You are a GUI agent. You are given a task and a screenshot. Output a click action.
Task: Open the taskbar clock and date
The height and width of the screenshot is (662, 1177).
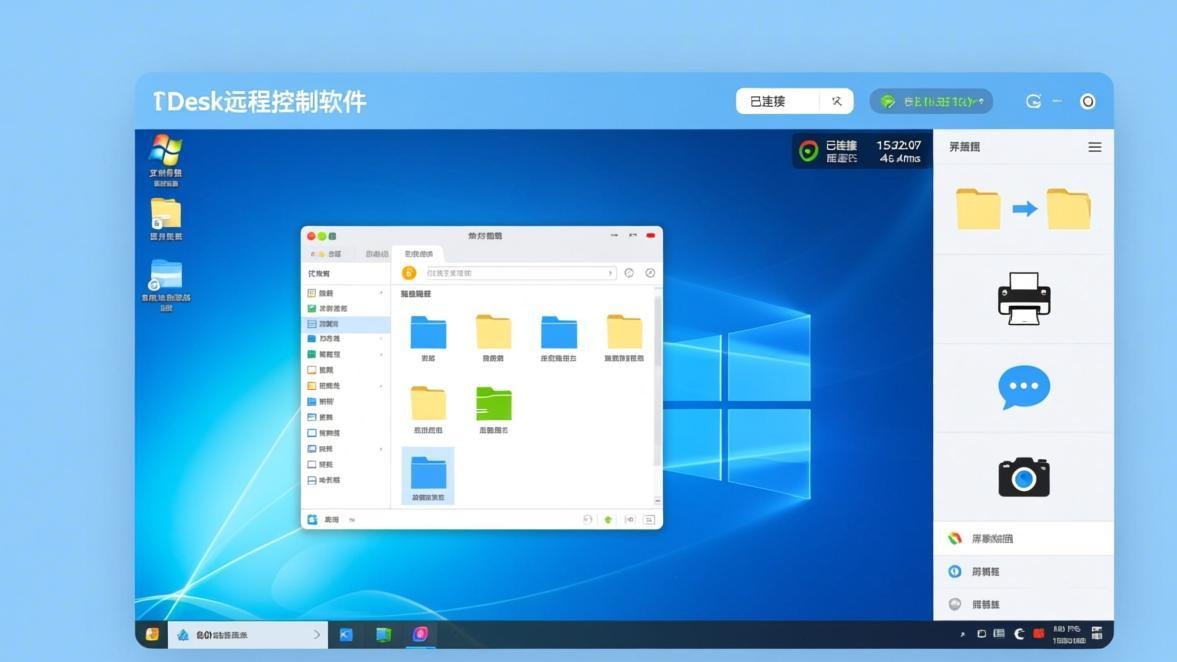1068,634
